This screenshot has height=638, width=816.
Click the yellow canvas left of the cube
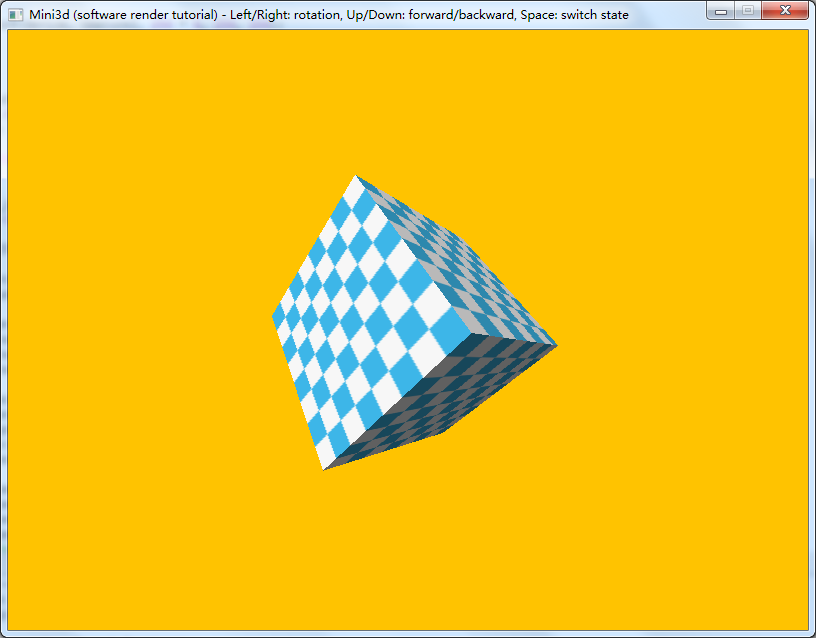point(130,330)
